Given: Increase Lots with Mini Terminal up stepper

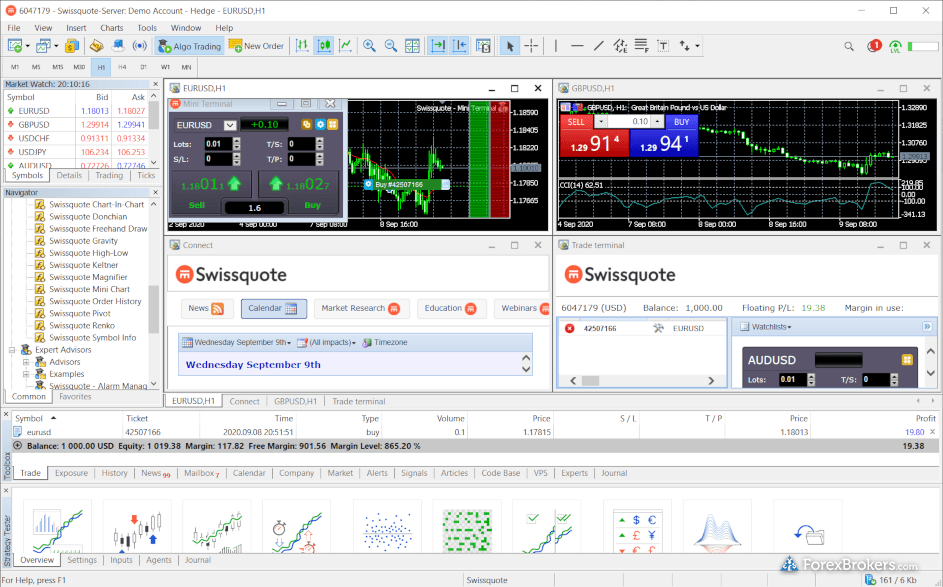Looking at the screenshot, I should [x=237, y=141].
